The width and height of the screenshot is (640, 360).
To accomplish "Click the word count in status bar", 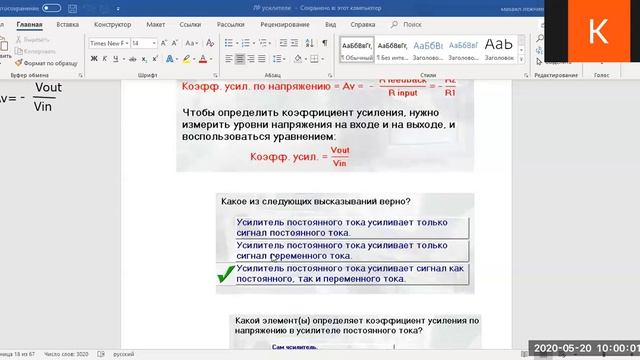I will pyautogui.click(x=66, y=354).
